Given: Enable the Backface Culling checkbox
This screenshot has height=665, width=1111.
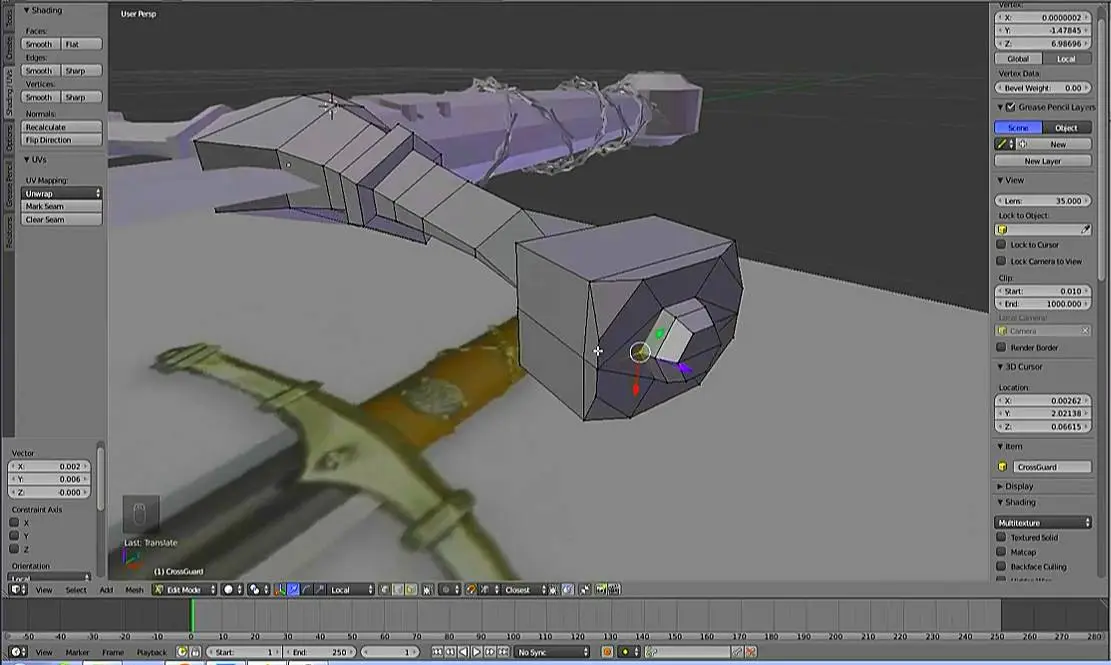Looking at the screenshot, I should [1002, 566].
